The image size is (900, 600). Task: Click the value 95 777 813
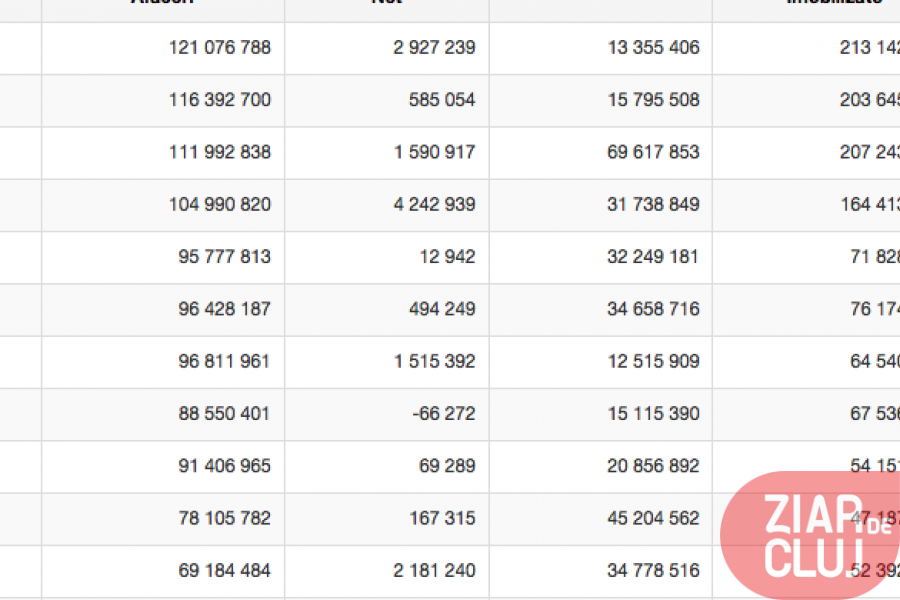tap(224, 257)
